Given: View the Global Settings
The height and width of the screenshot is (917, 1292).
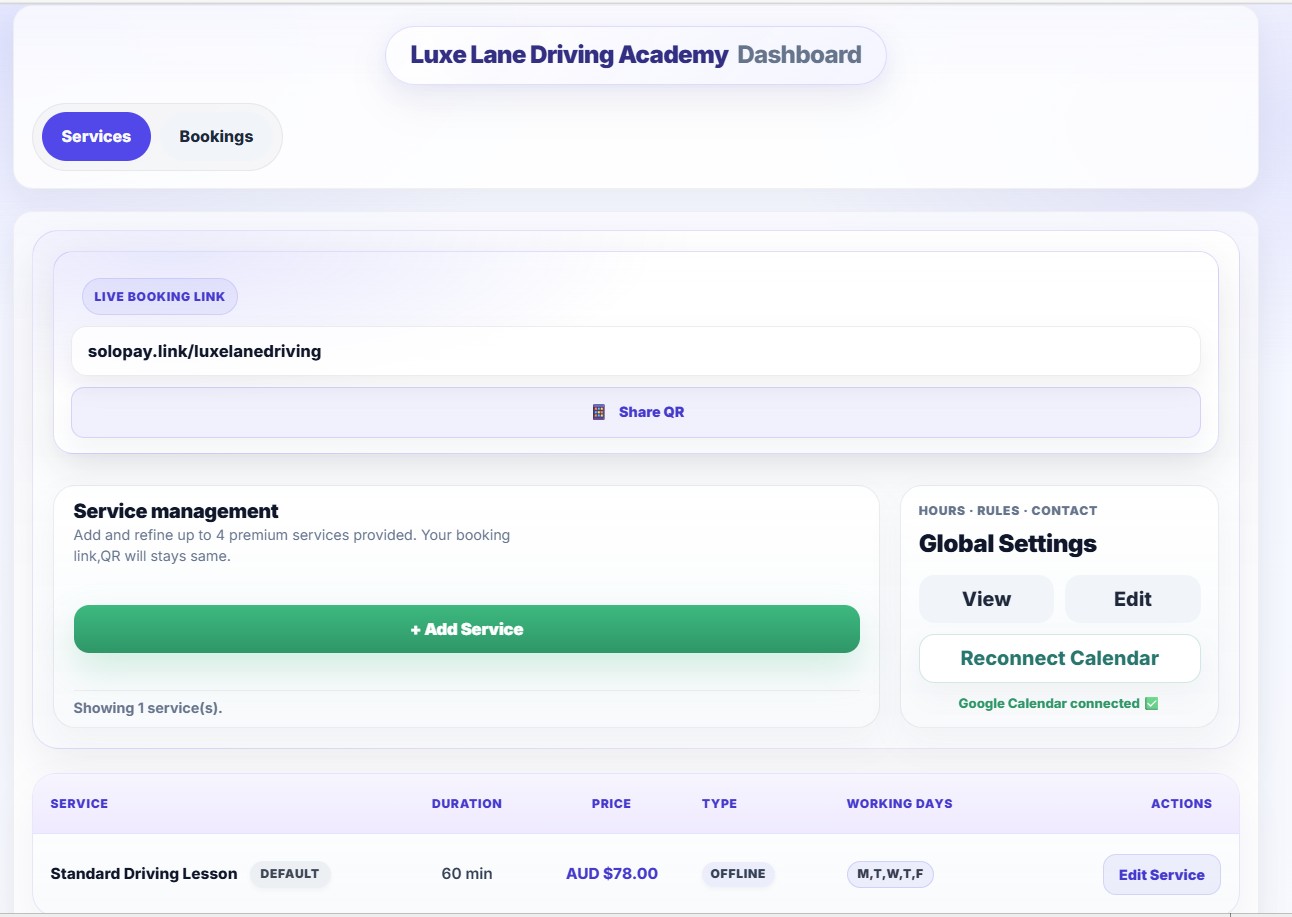Looking at the screenshot, I should pyautogui.click(x=986, y=598).
